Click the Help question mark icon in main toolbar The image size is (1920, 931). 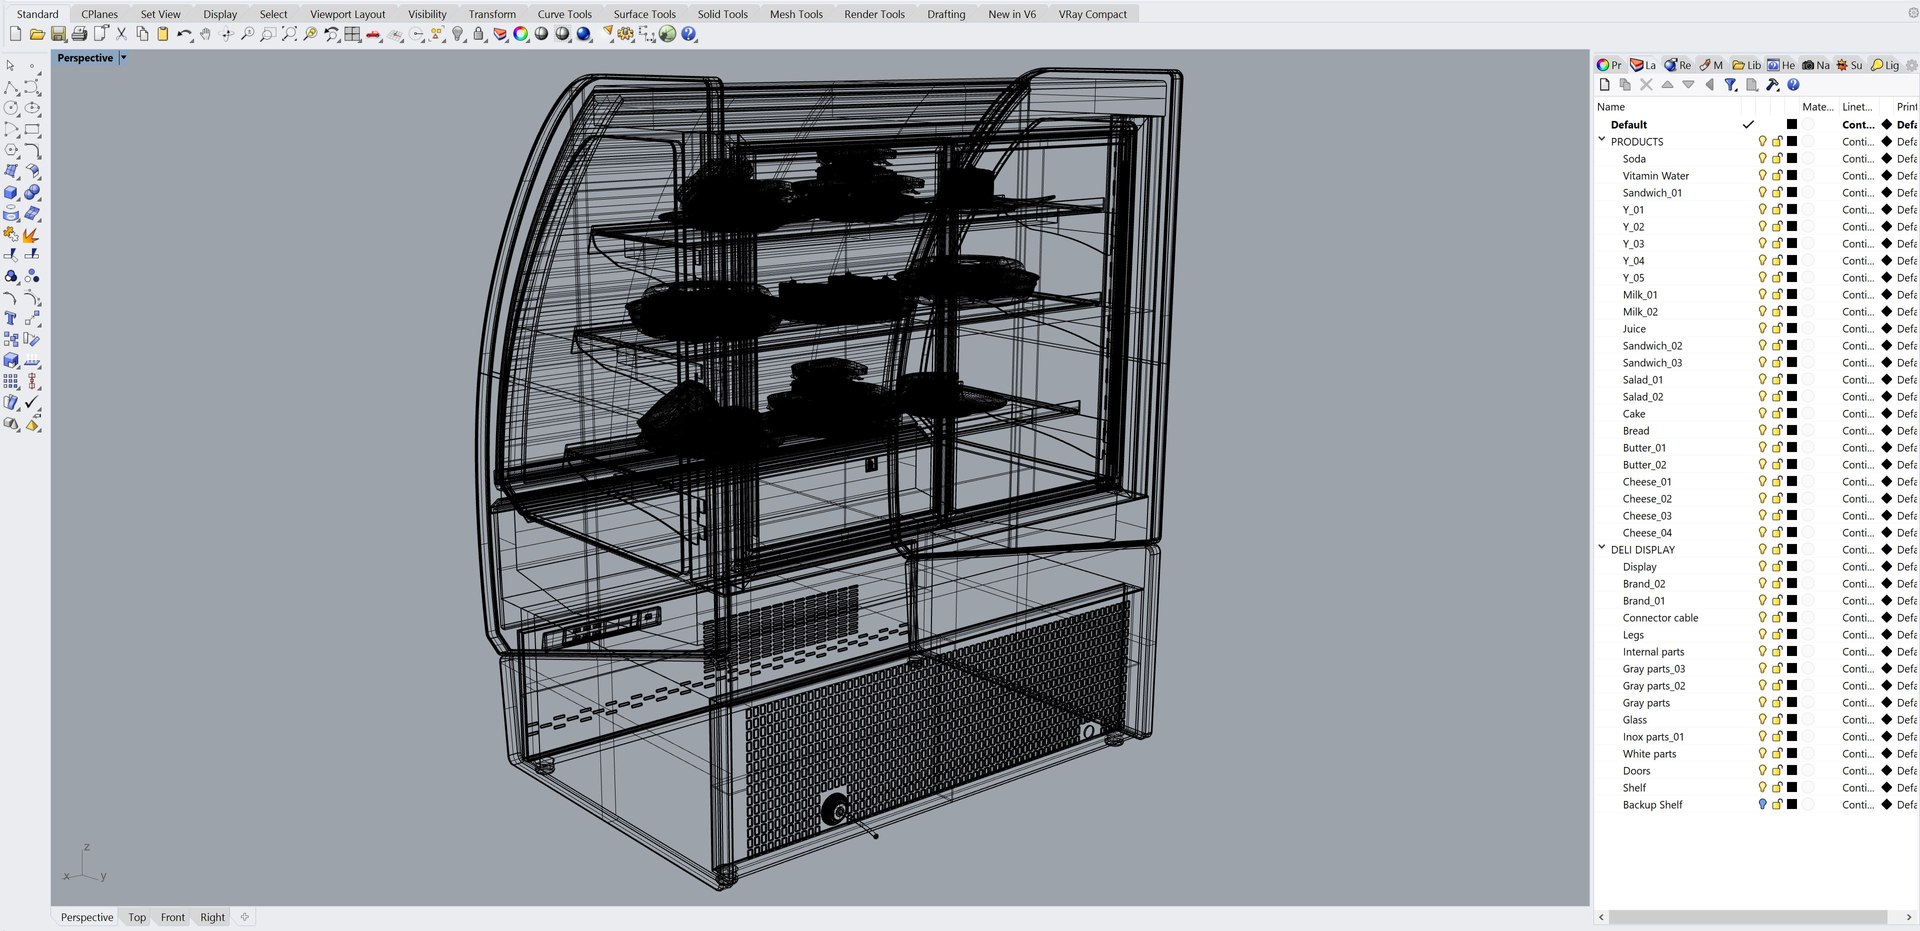688,34
